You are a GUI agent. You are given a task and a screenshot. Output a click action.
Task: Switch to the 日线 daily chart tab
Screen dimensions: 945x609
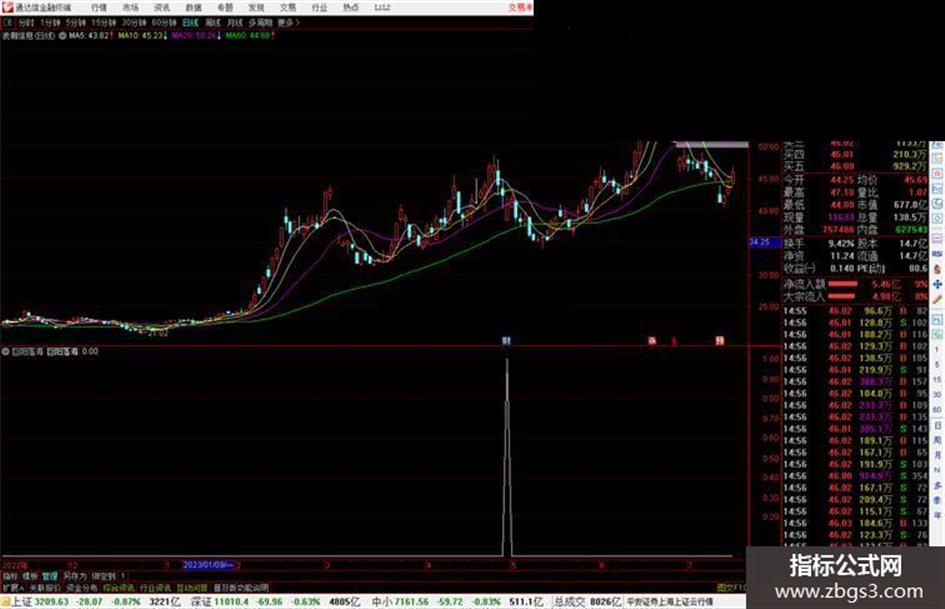190,22
